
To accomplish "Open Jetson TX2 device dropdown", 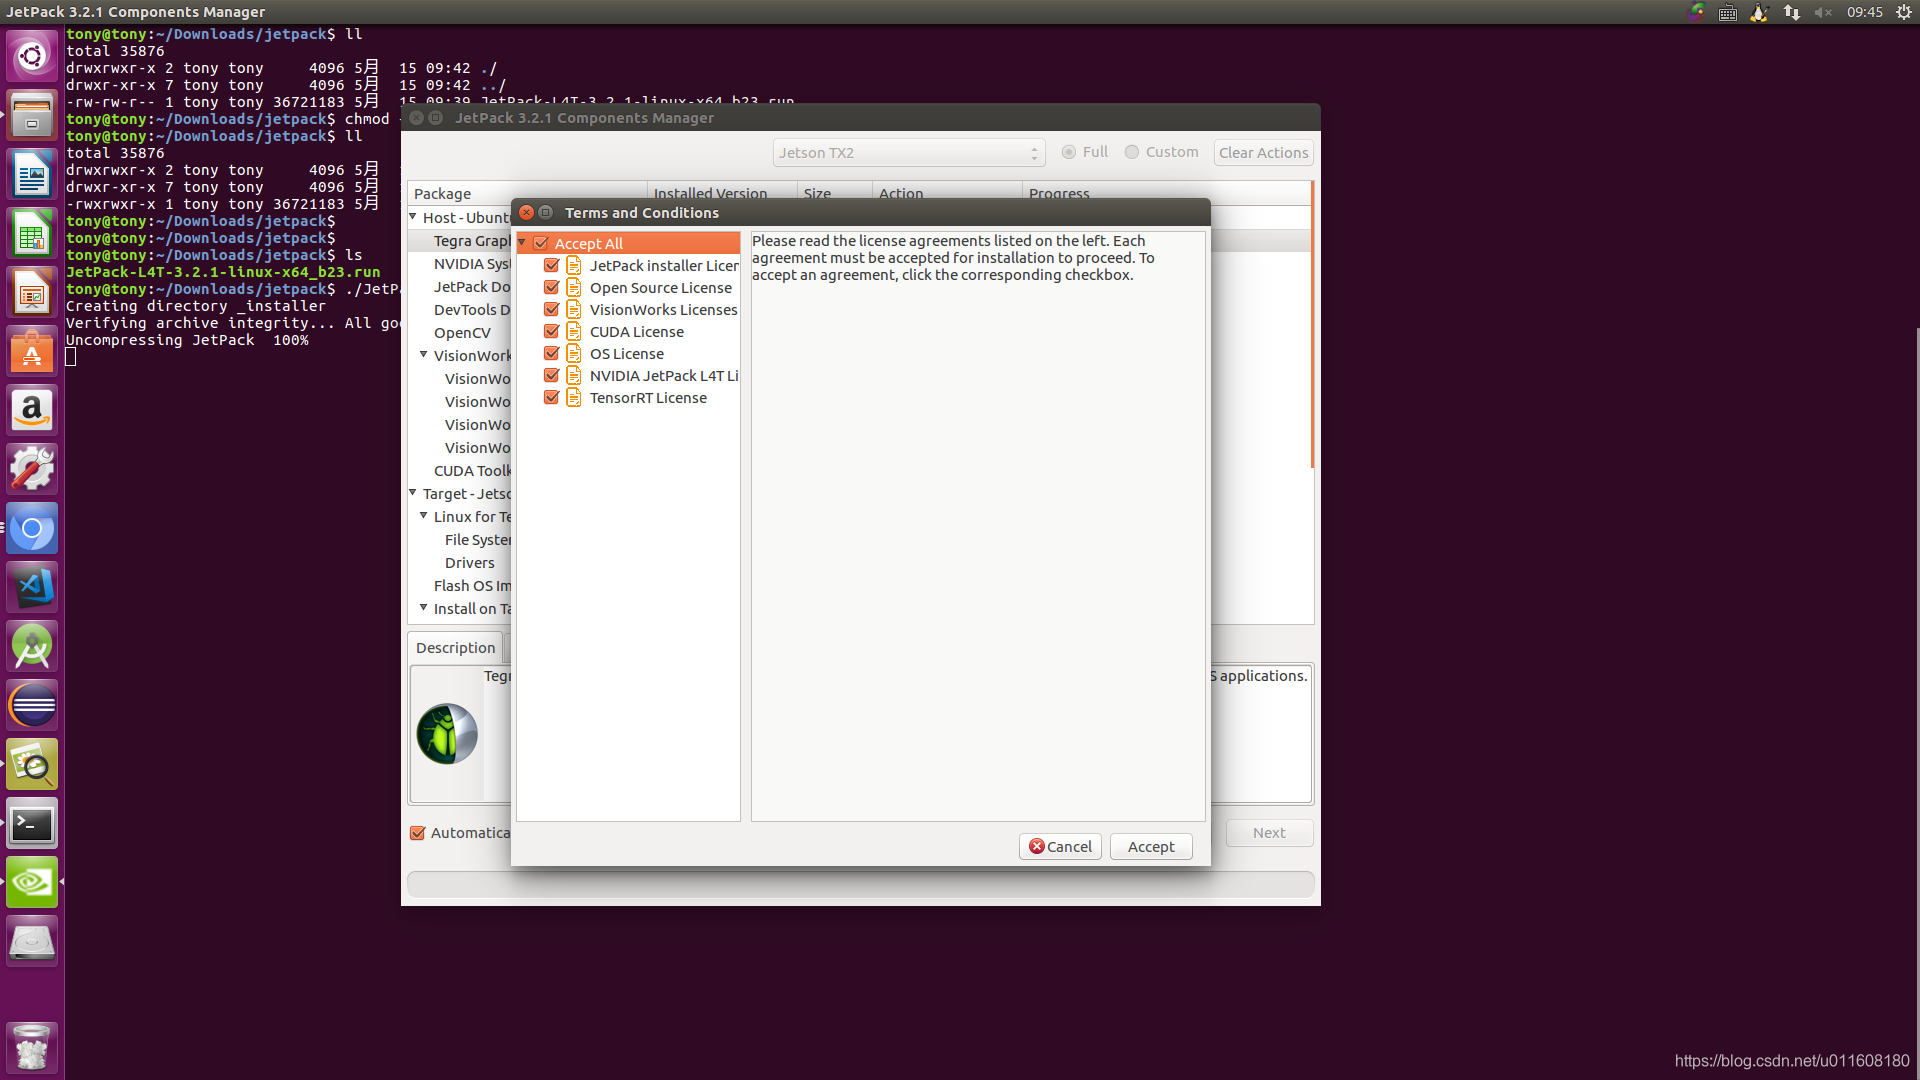I will (908, 153).
